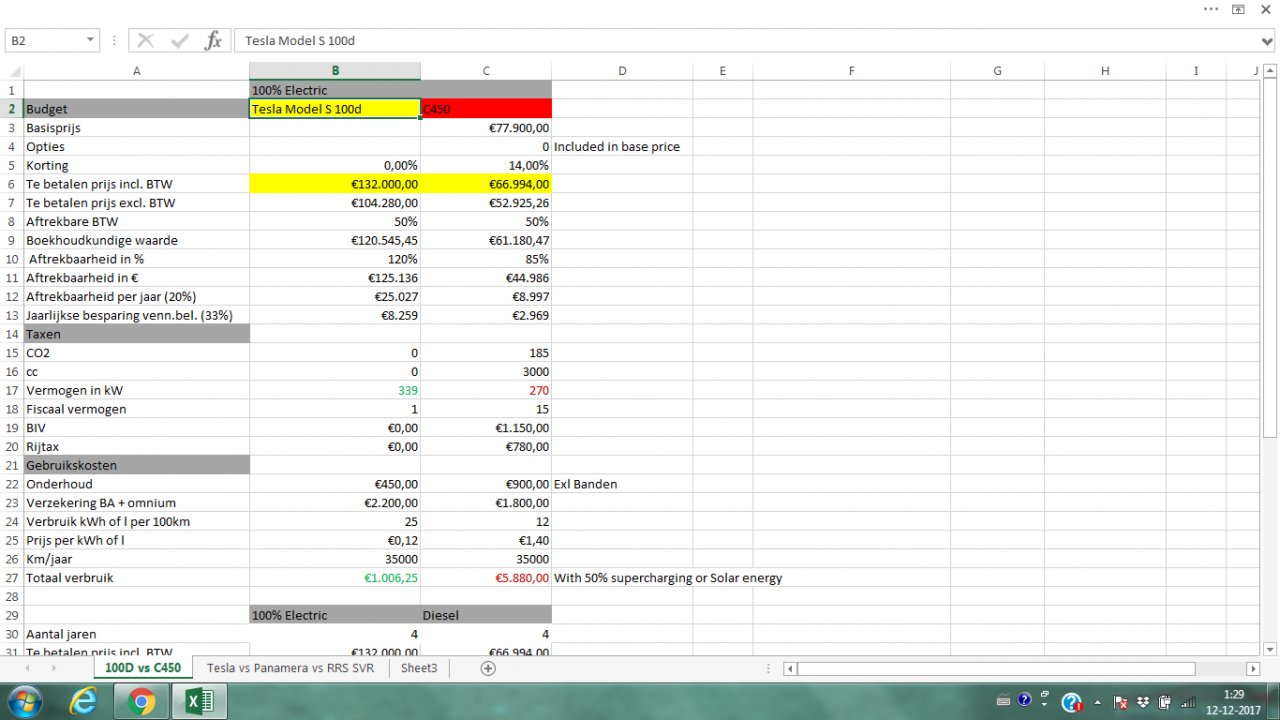Open the Name Box dropdown arrow

[91, 41]
